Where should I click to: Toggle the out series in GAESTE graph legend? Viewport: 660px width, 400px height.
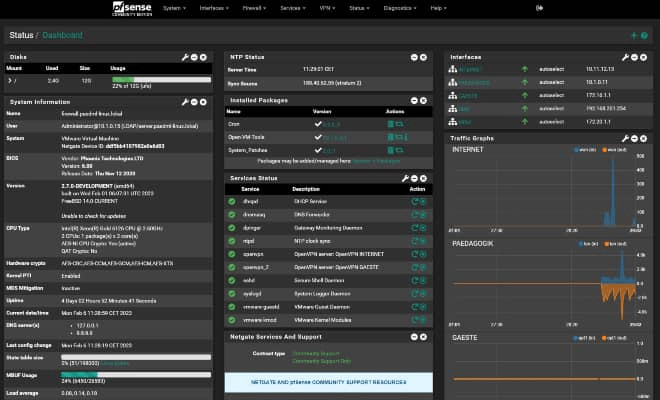tap(614, 338)
